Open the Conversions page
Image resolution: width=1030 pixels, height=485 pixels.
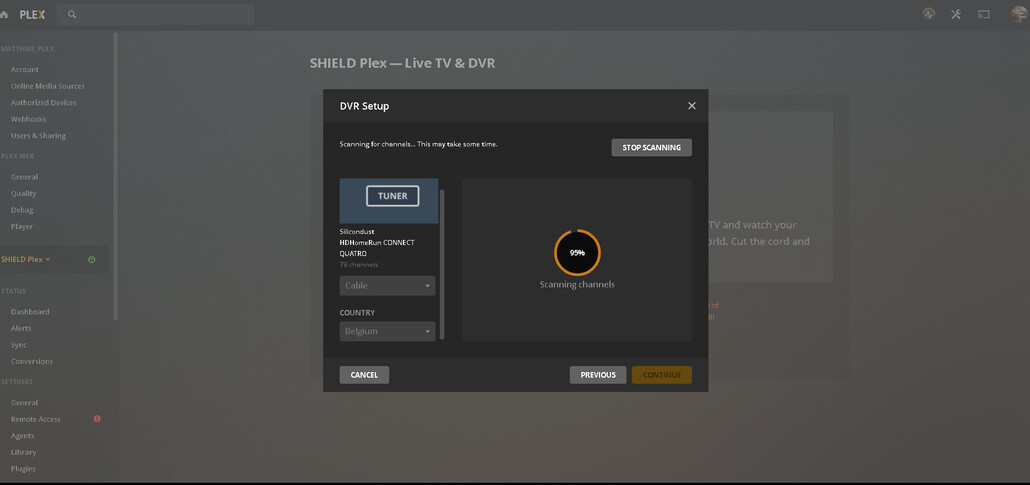pos(32,361)
